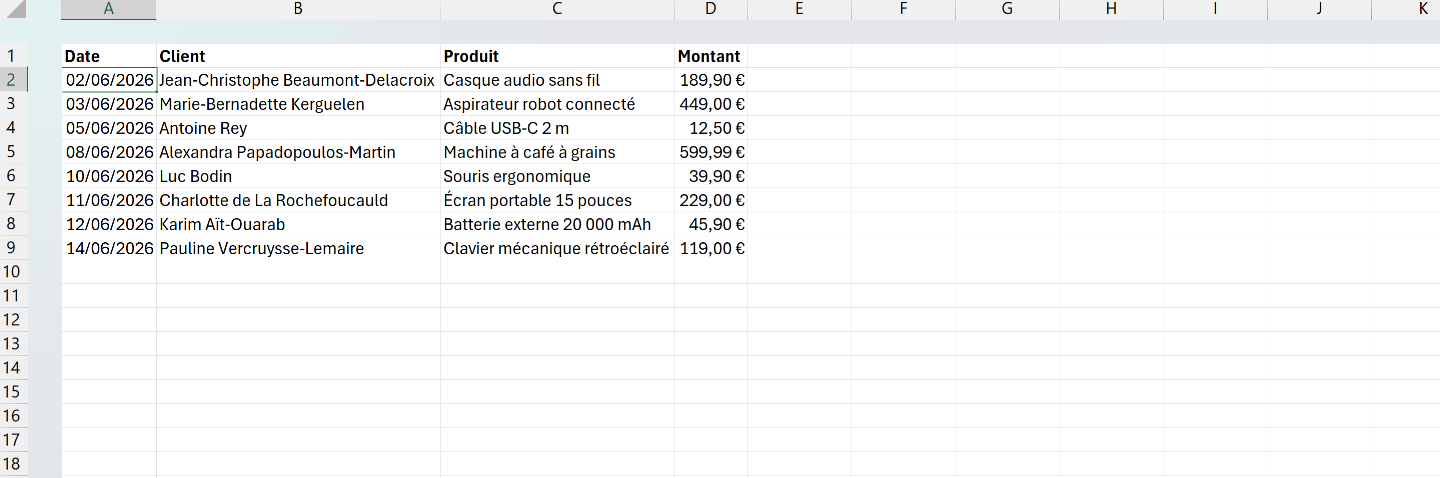Click the amount 39,90 €

[x=711, y=176]
